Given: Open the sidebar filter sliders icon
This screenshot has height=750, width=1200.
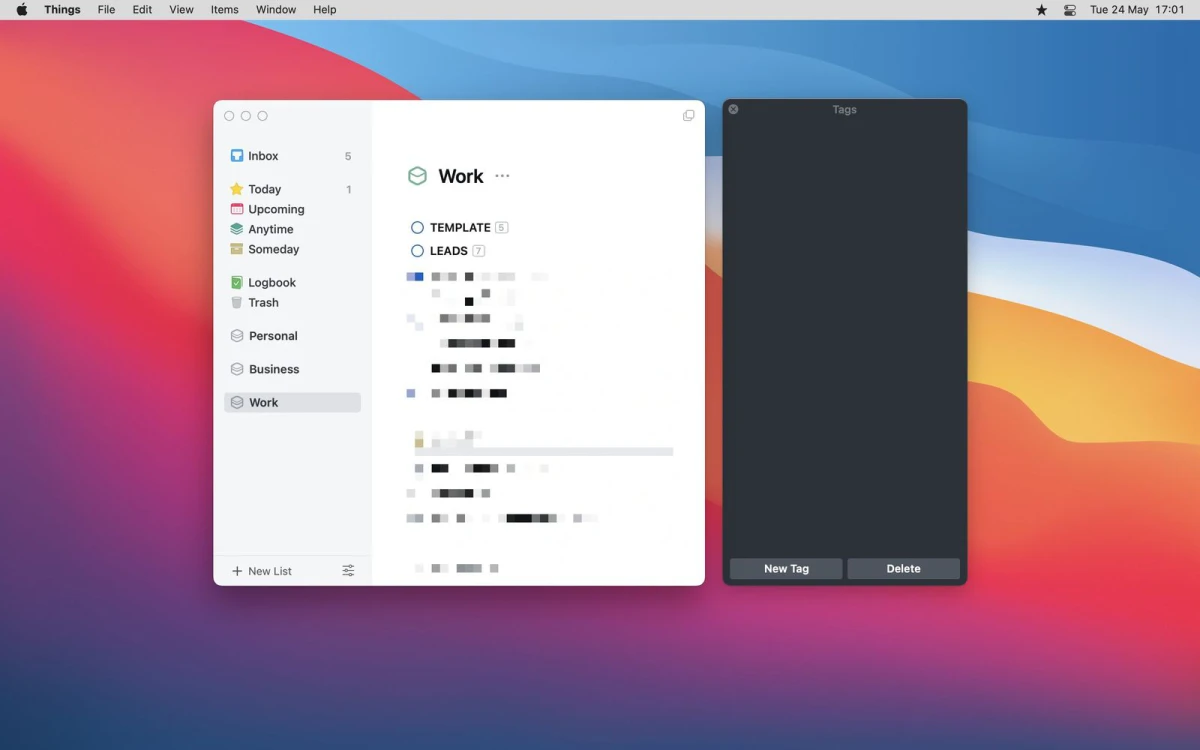Looking at the screenshot, I should [x=348, y=570].
